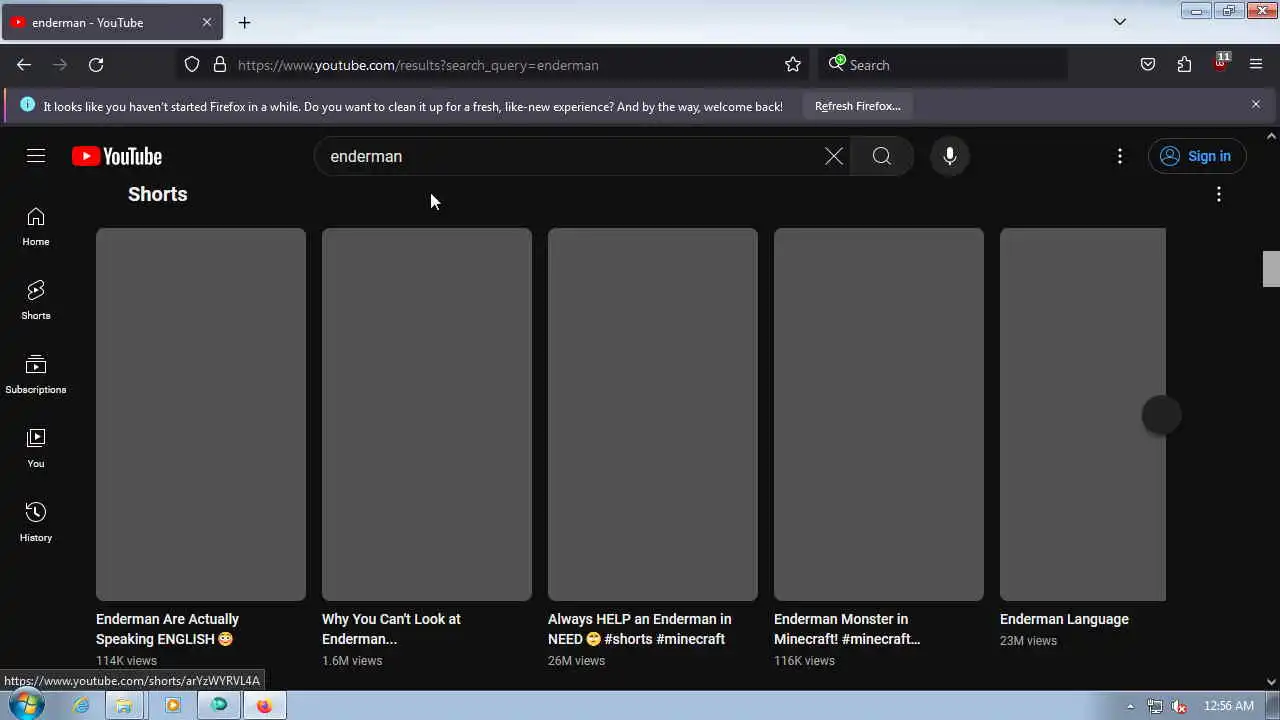Open Why You Can't Look at Enderman thumbnail
1280x720 pixels.
point(427,414)
